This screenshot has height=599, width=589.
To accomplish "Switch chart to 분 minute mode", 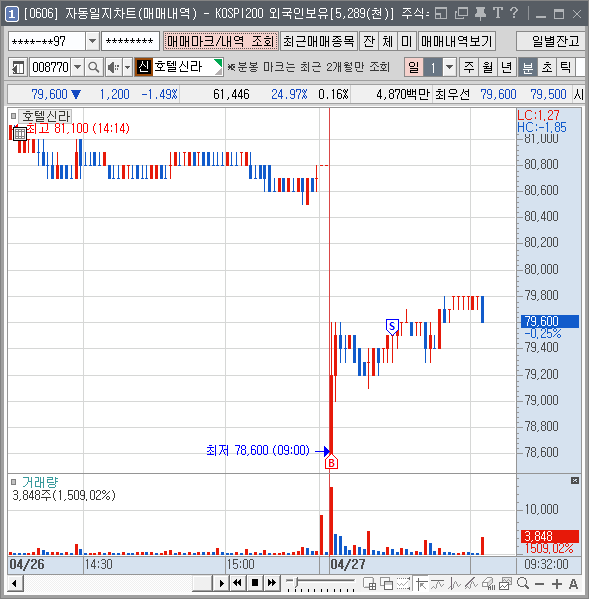I will (528, 68).
